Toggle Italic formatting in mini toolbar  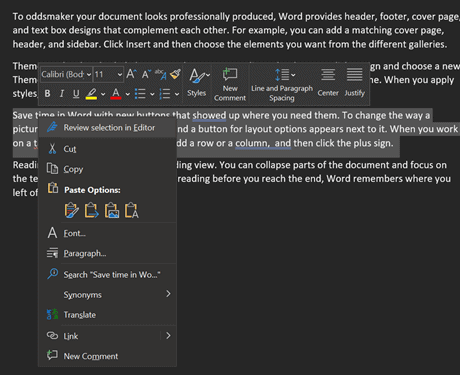click(x=62, y=94)
